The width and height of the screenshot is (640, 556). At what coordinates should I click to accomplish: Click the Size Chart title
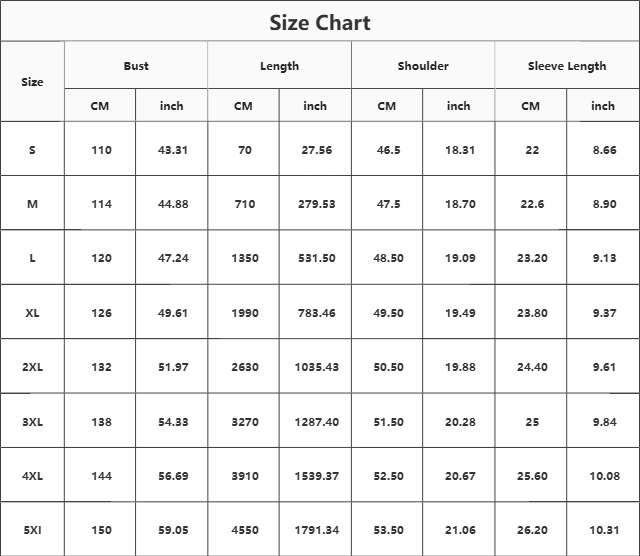[320, 22]
